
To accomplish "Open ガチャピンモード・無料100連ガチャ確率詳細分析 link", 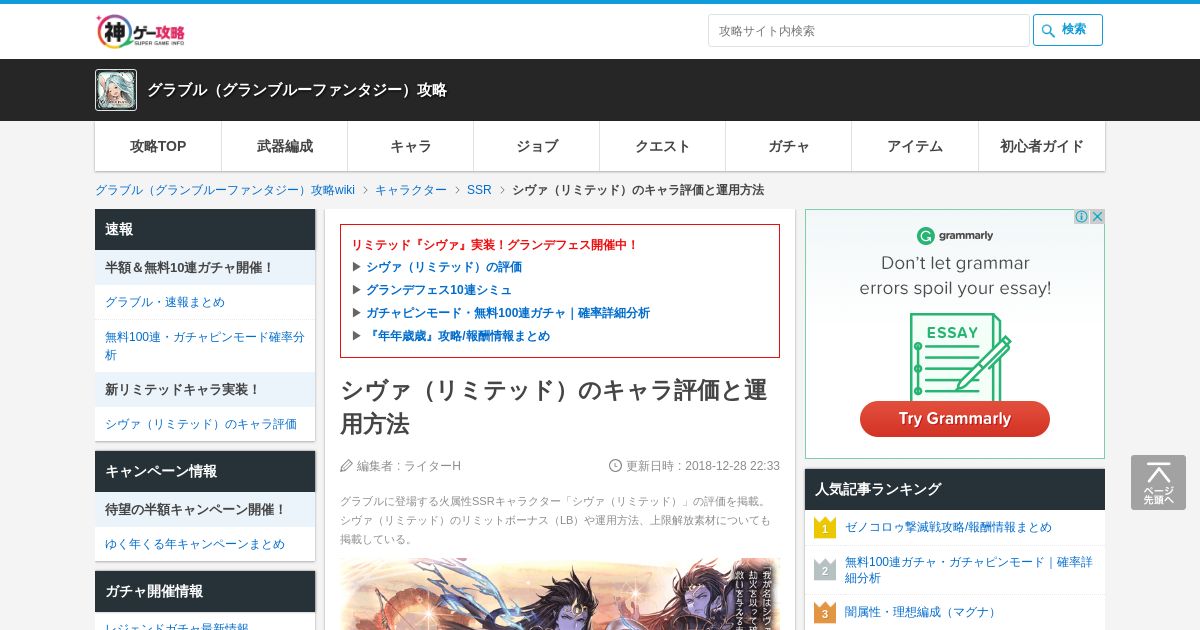I will coord(508,313).
